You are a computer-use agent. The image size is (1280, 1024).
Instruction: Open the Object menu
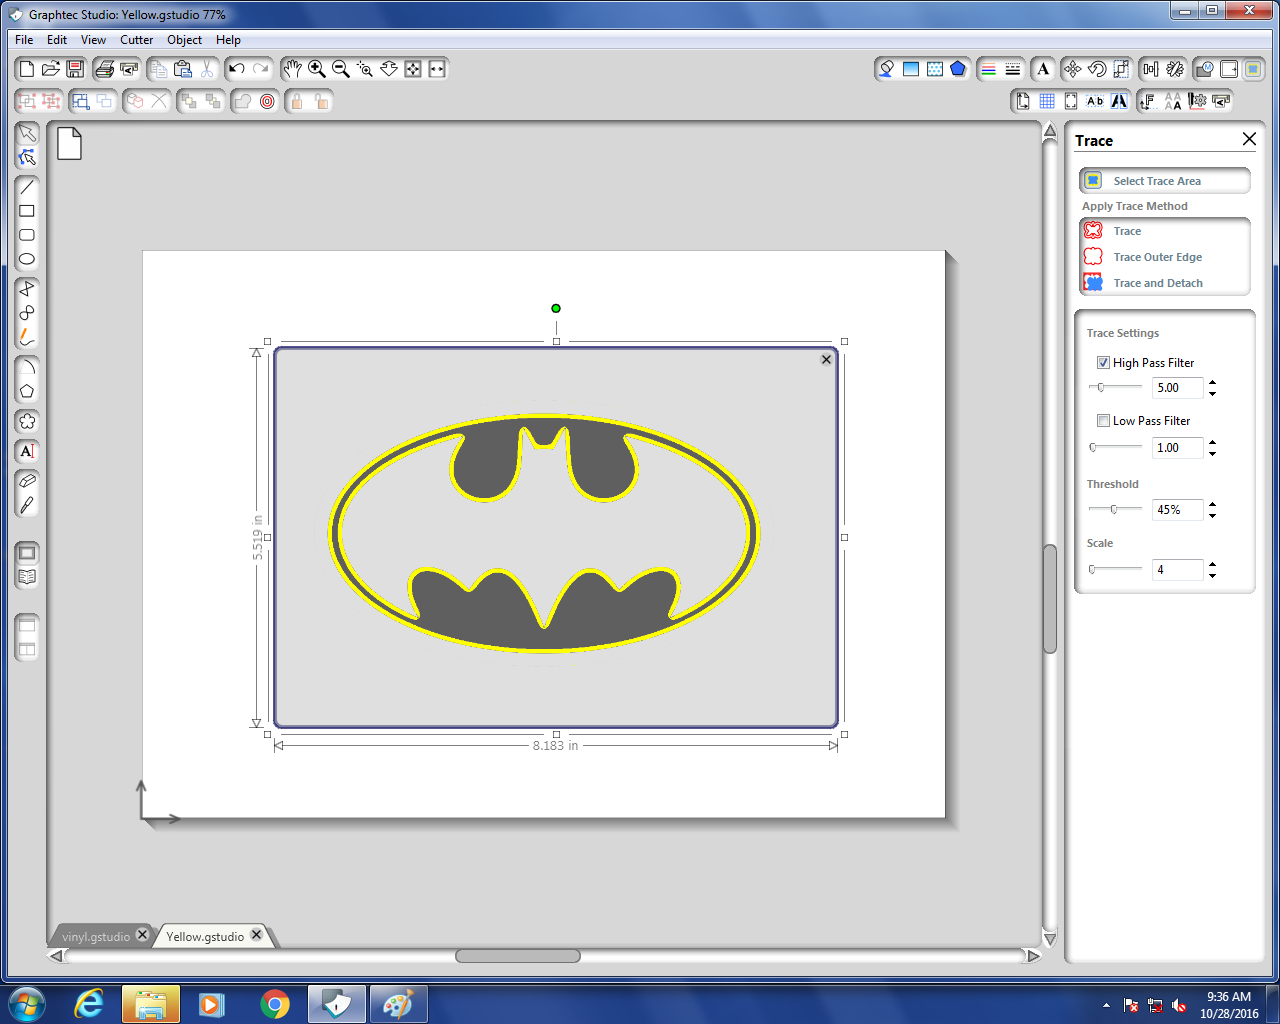pos(184,40)
